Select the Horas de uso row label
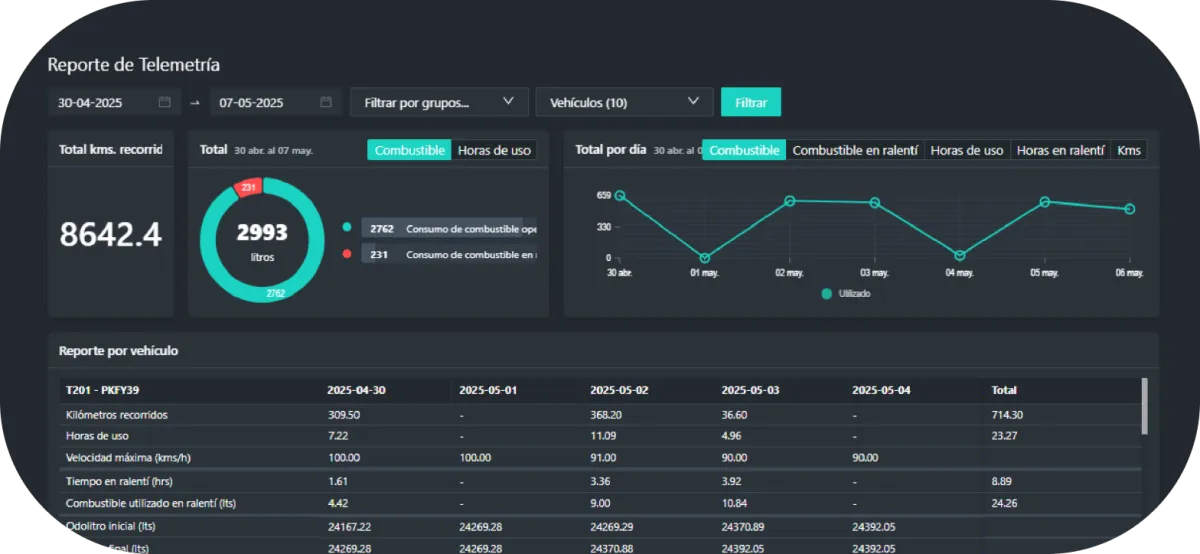 (97, 436)
